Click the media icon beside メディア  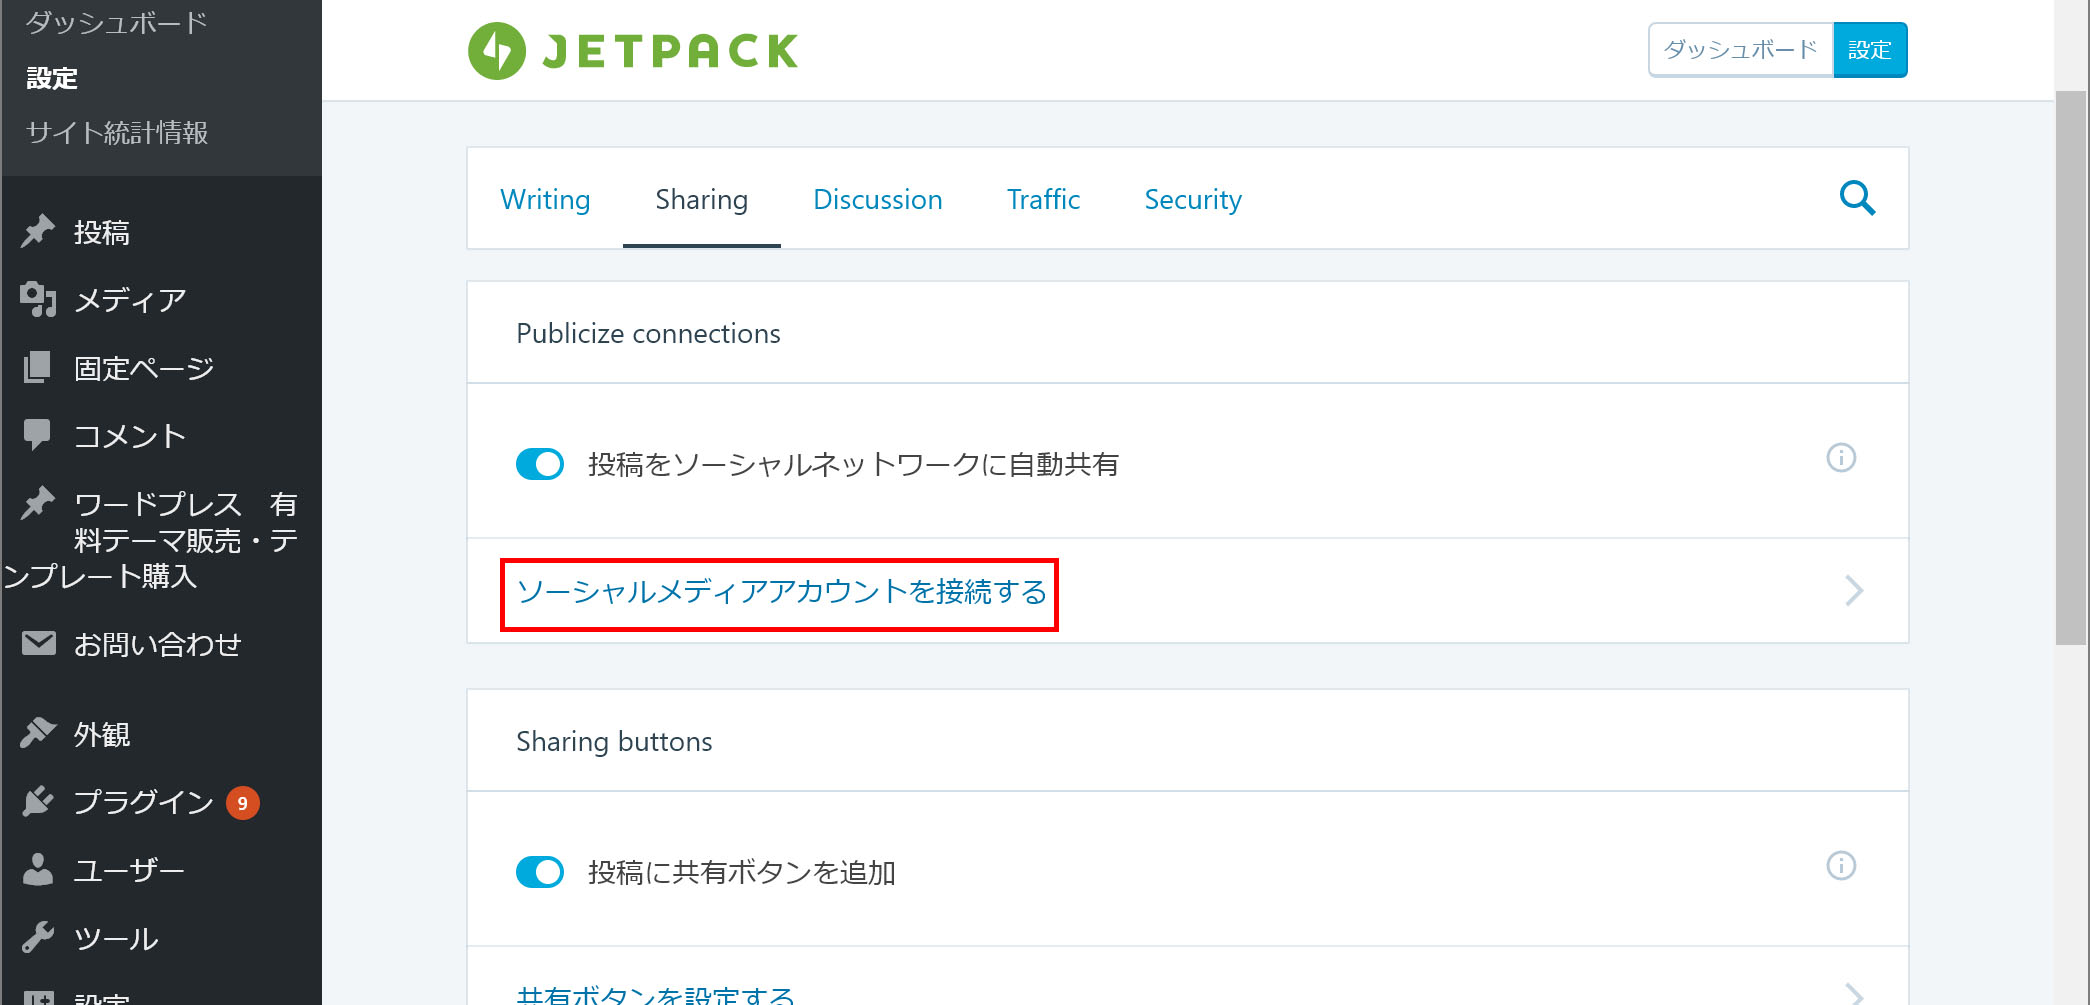coord(38,299)
